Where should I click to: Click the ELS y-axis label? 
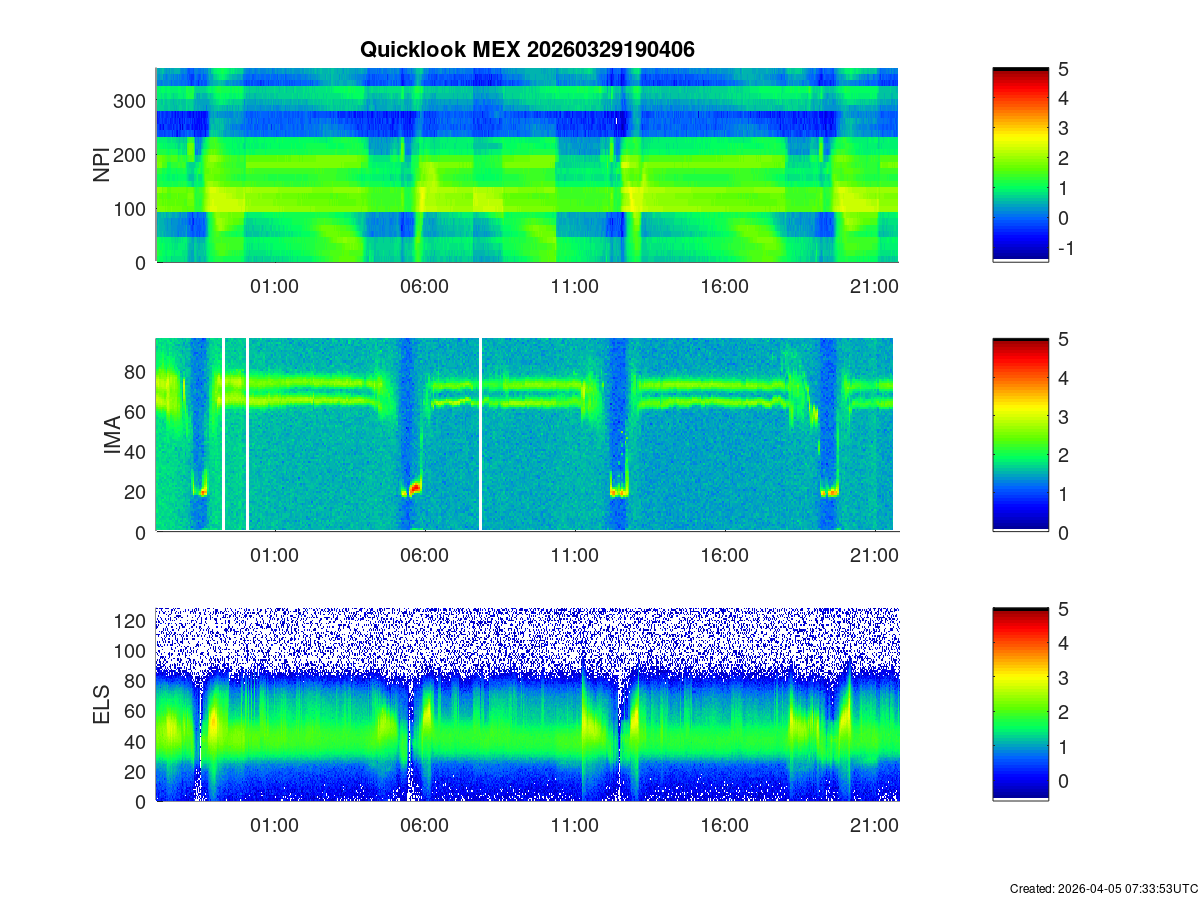[x=102, y=705]
